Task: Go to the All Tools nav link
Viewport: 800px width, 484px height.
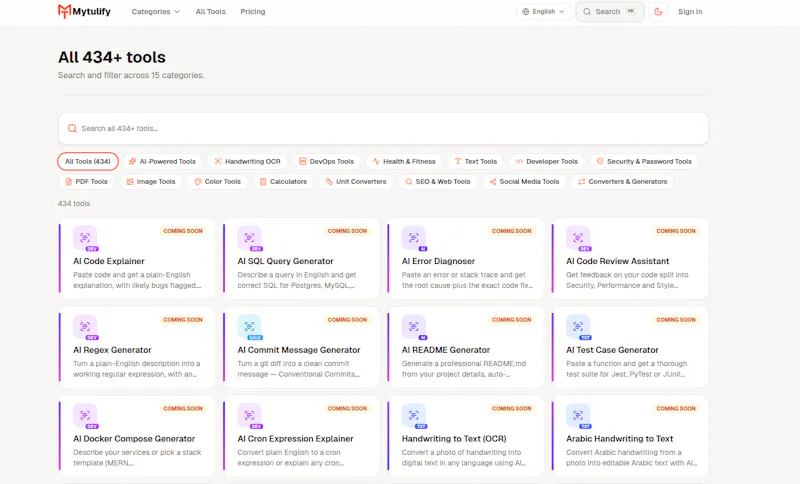Action: pos(210,11)
